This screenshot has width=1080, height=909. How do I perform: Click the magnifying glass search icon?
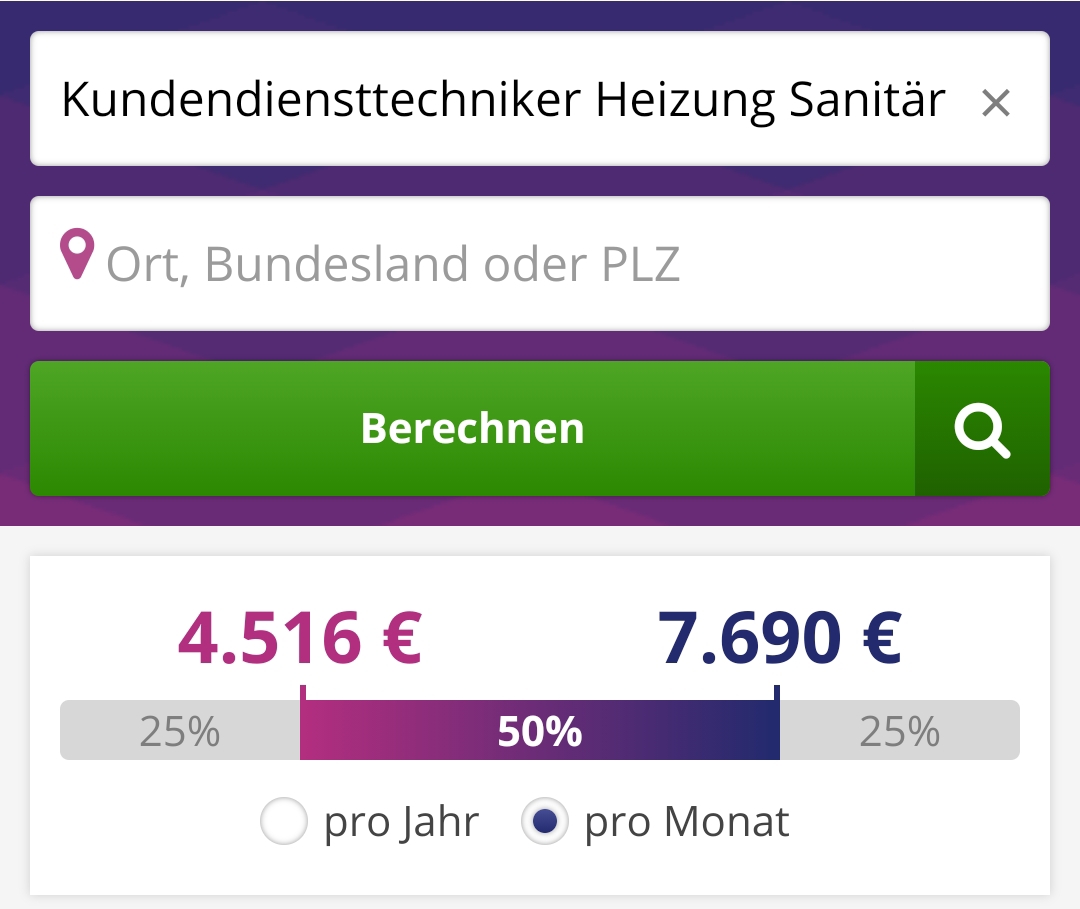pos(982,429)
